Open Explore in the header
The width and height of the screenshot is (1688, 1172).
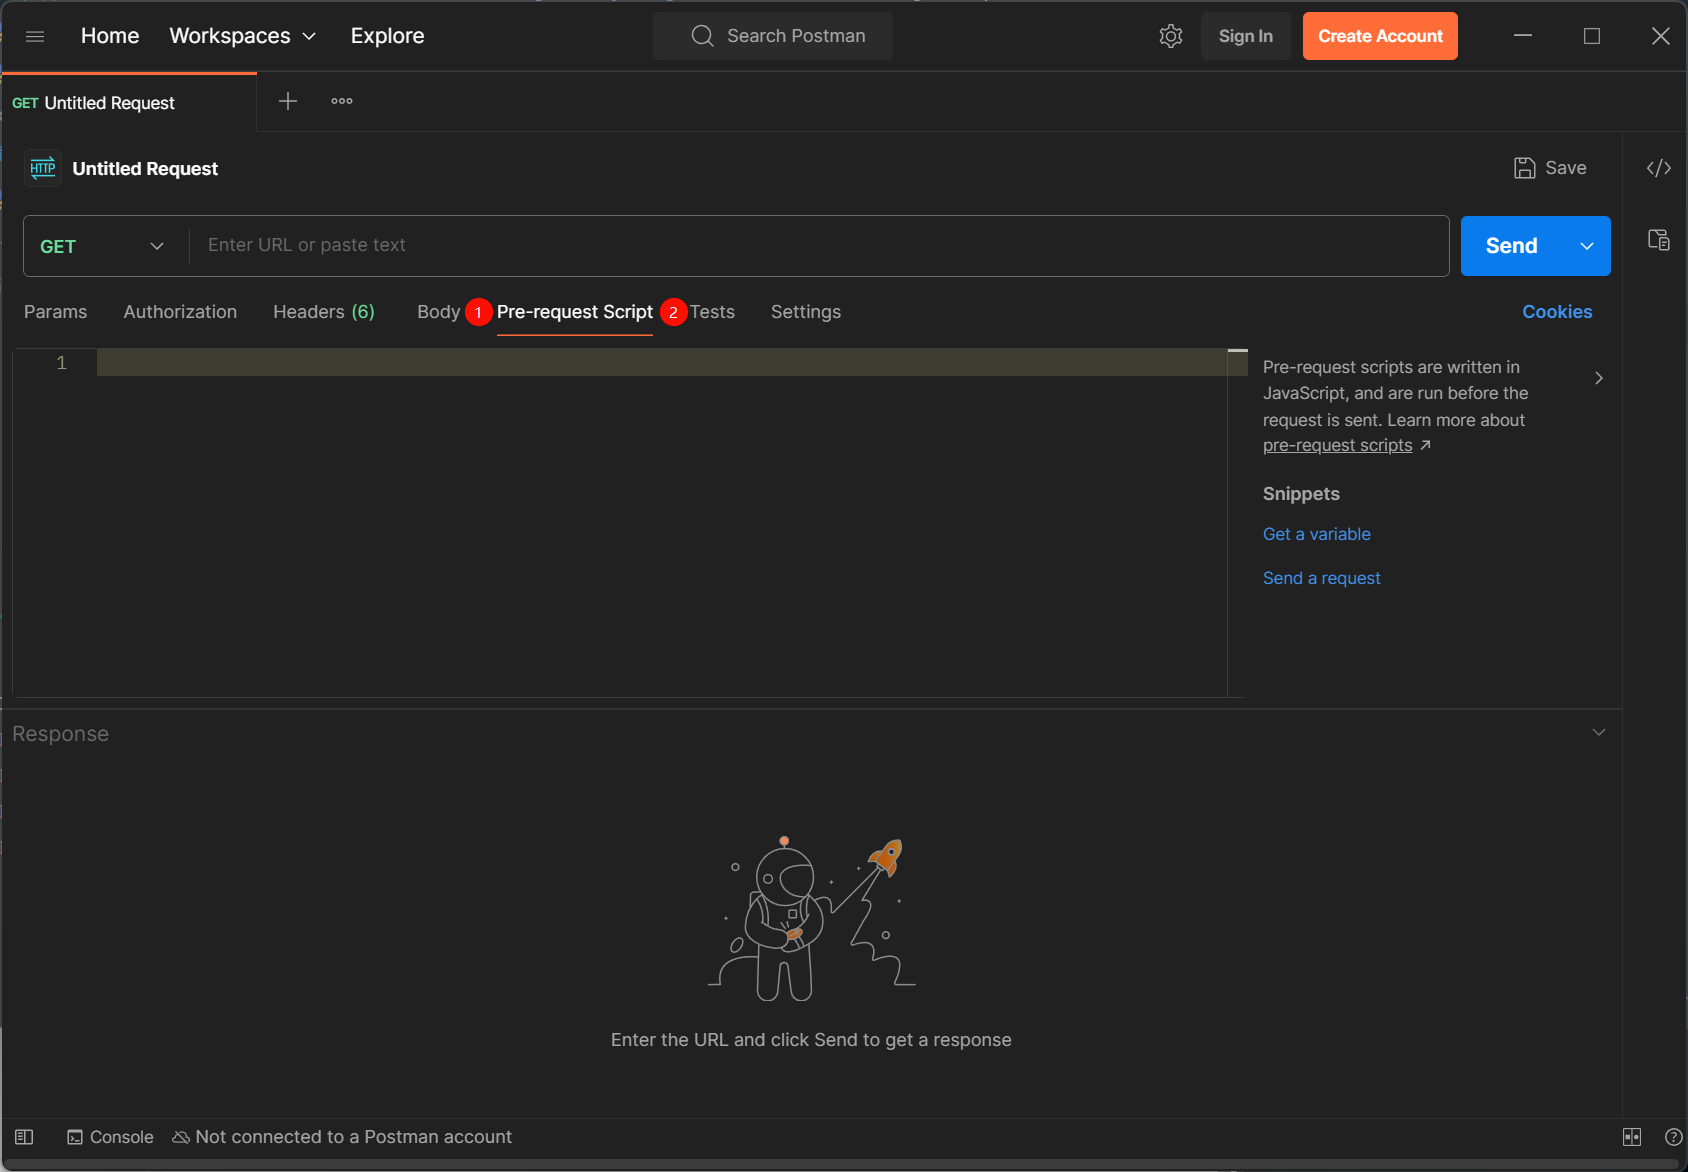[x=387, y=36]
